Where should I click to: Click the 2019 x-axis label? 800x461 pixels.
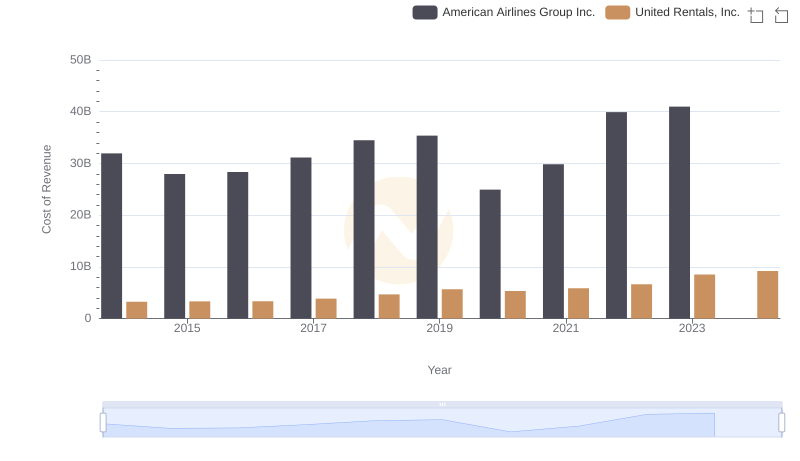click(439, 328)
